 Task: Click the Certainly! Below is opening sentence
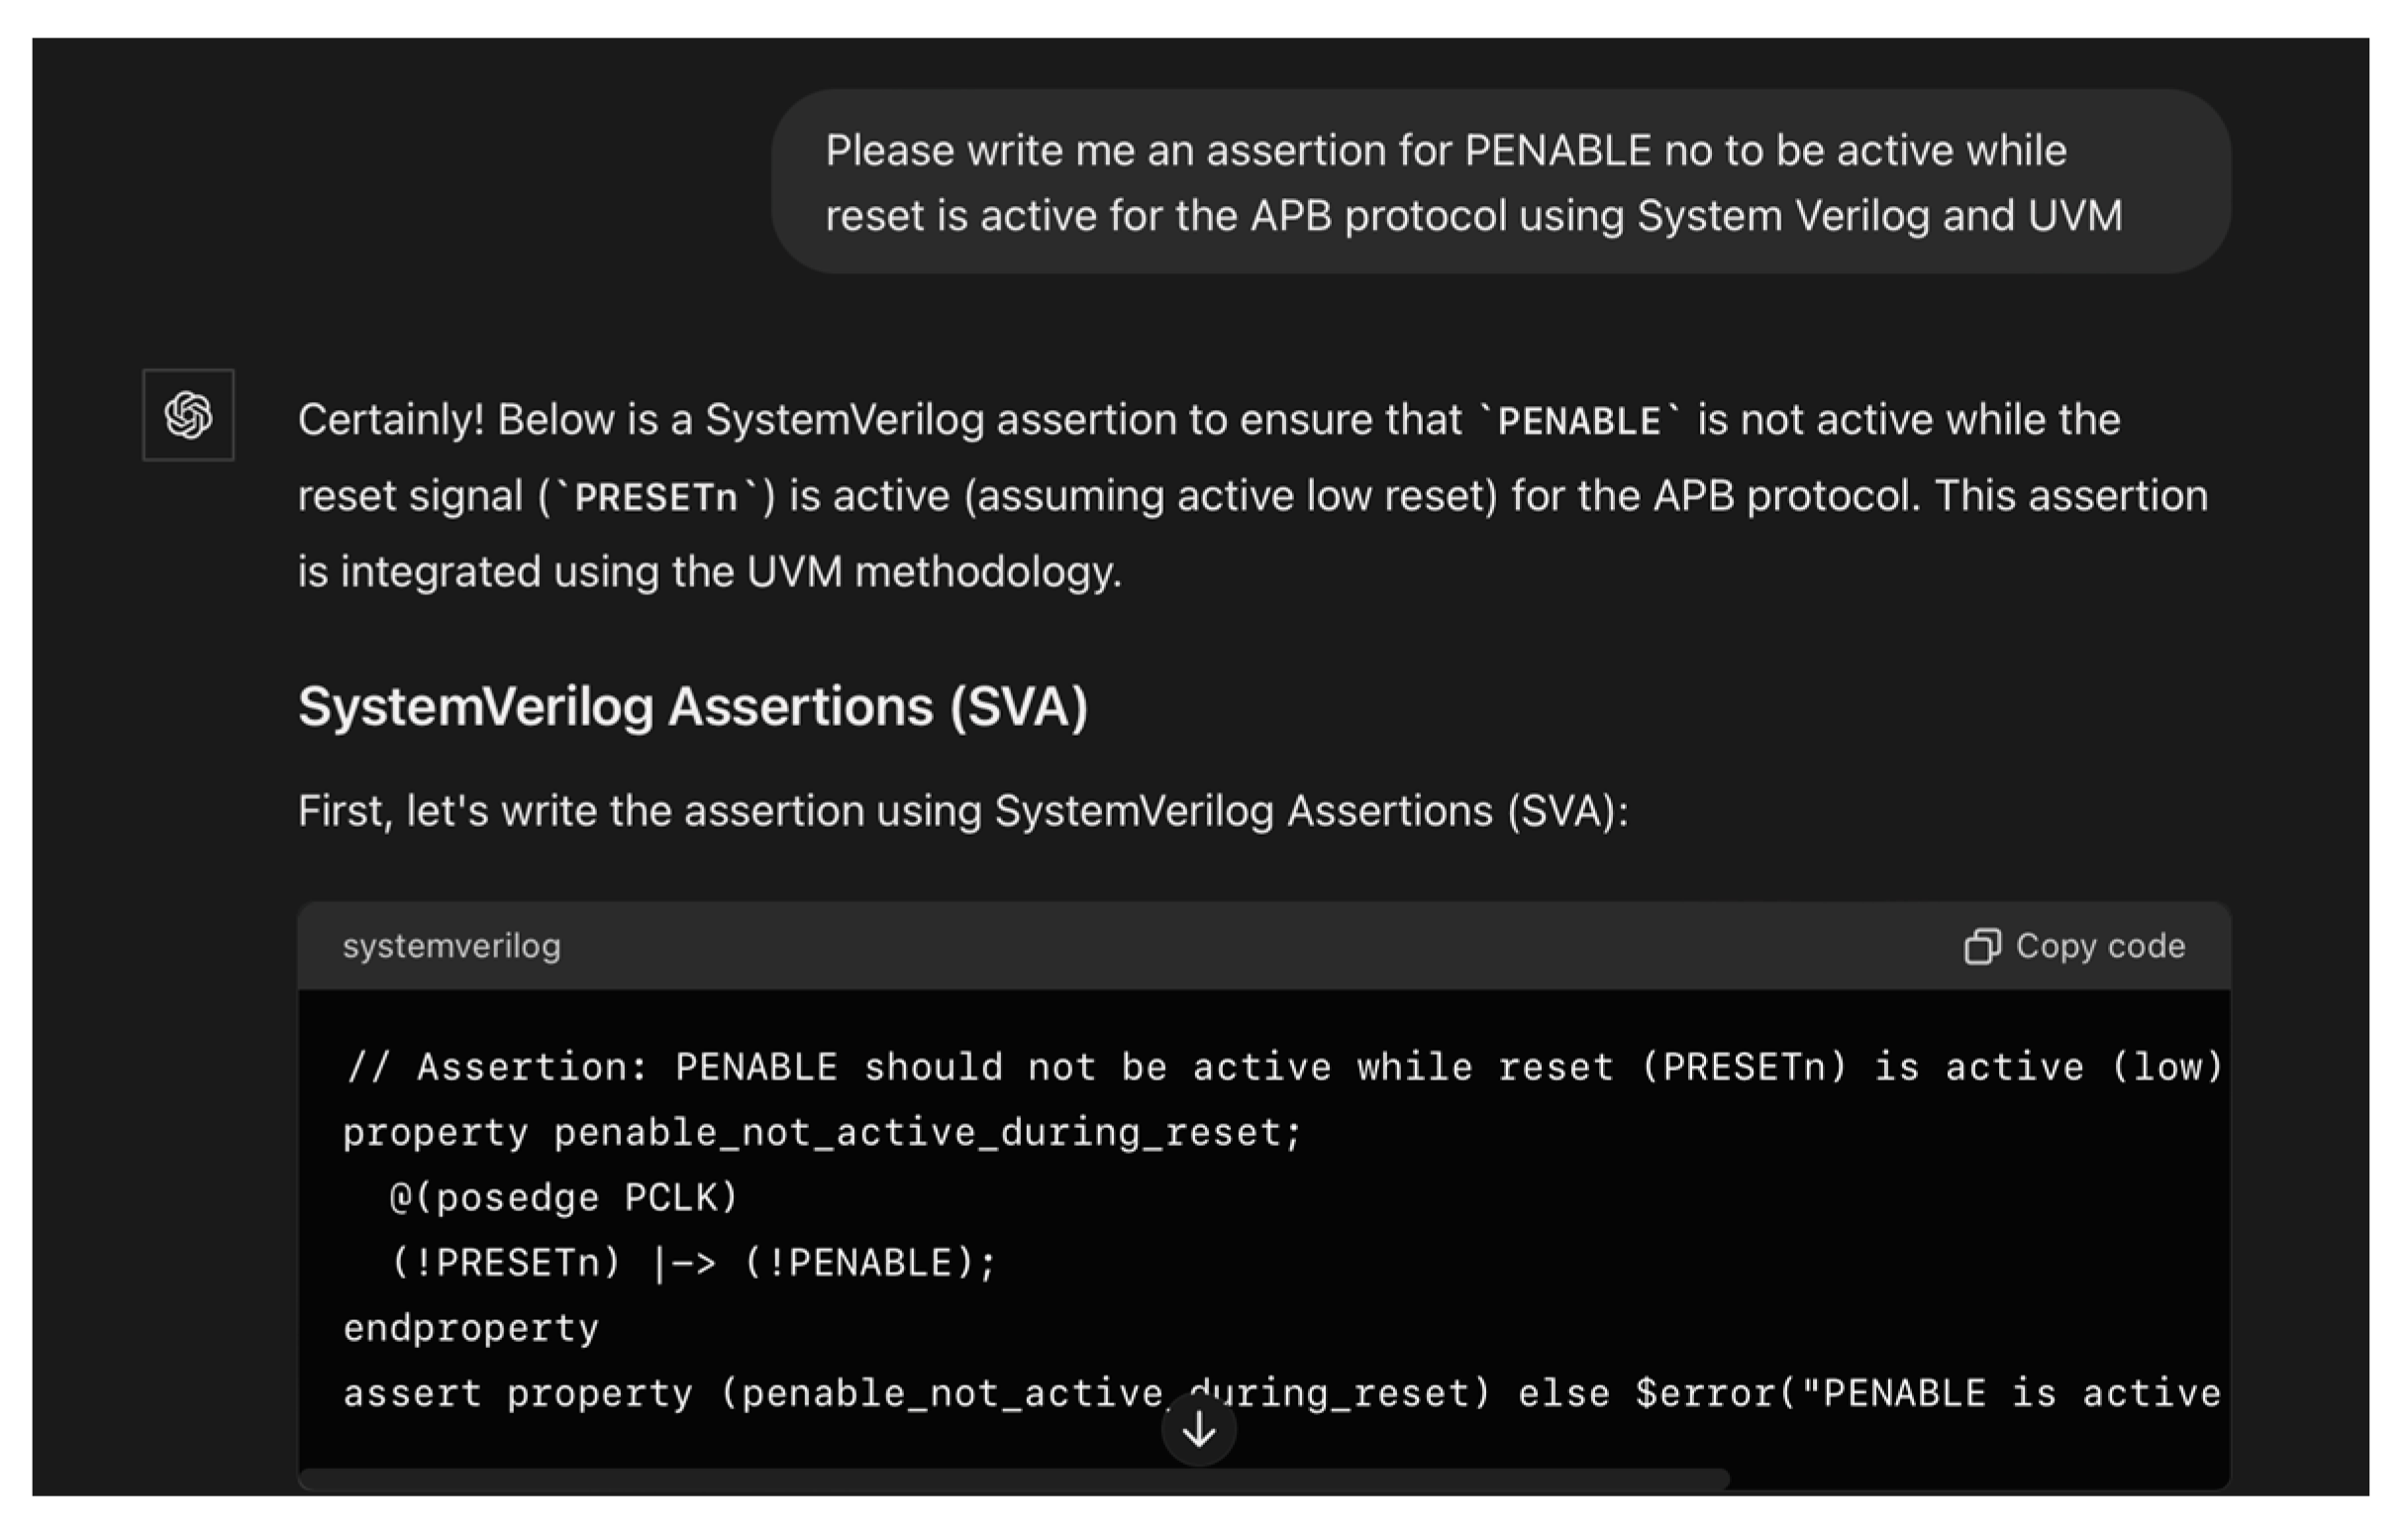tap(1209, 420)
